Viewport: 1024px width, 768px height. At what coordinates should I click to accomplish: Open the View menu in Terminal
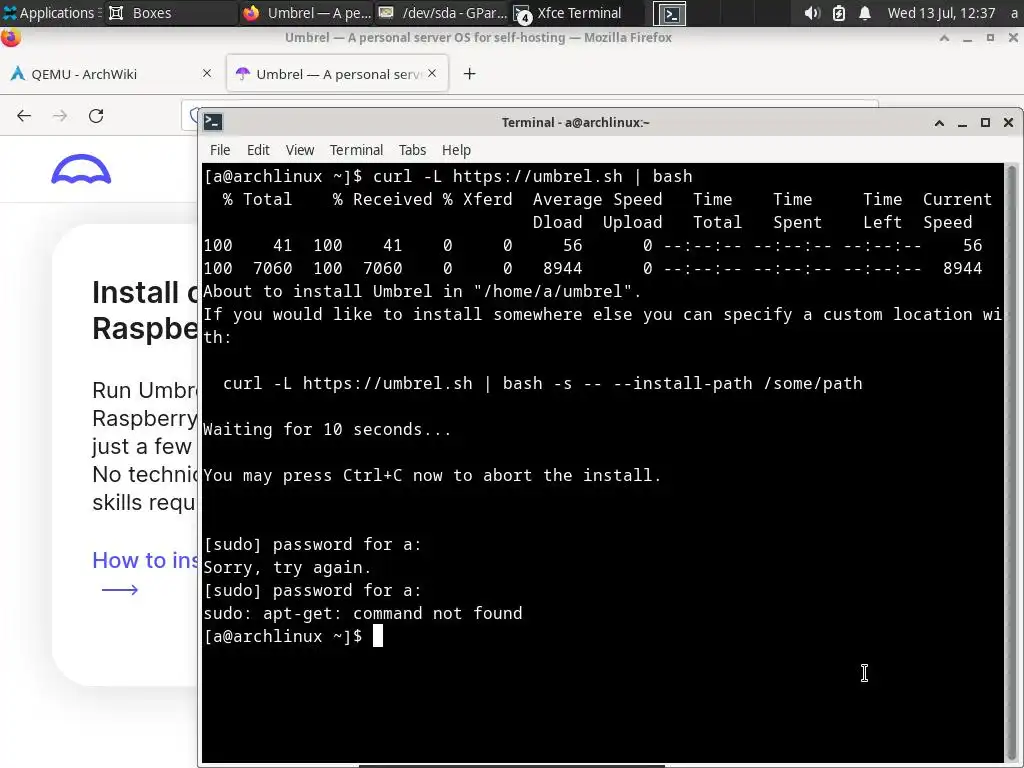pyautogui.click(x=300, y=150)
